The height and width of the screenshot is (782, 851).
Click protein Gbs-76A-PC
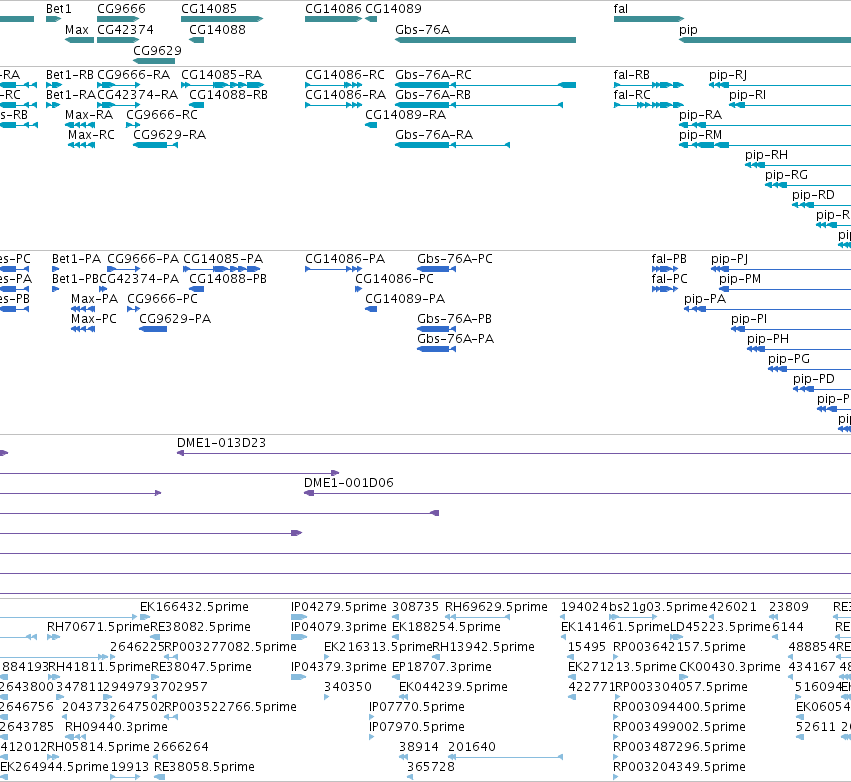(x=455, y=259)
